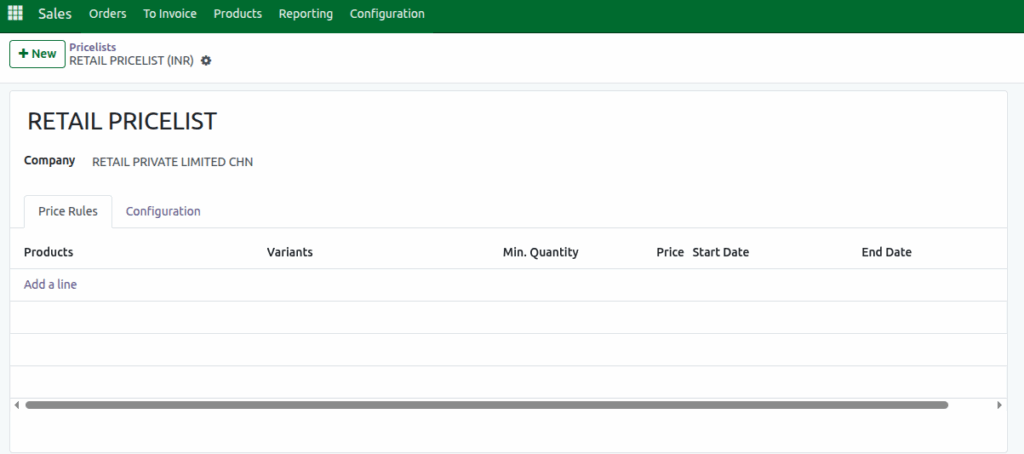Sort by End Date column header
1024x454 pixels.
886,252
